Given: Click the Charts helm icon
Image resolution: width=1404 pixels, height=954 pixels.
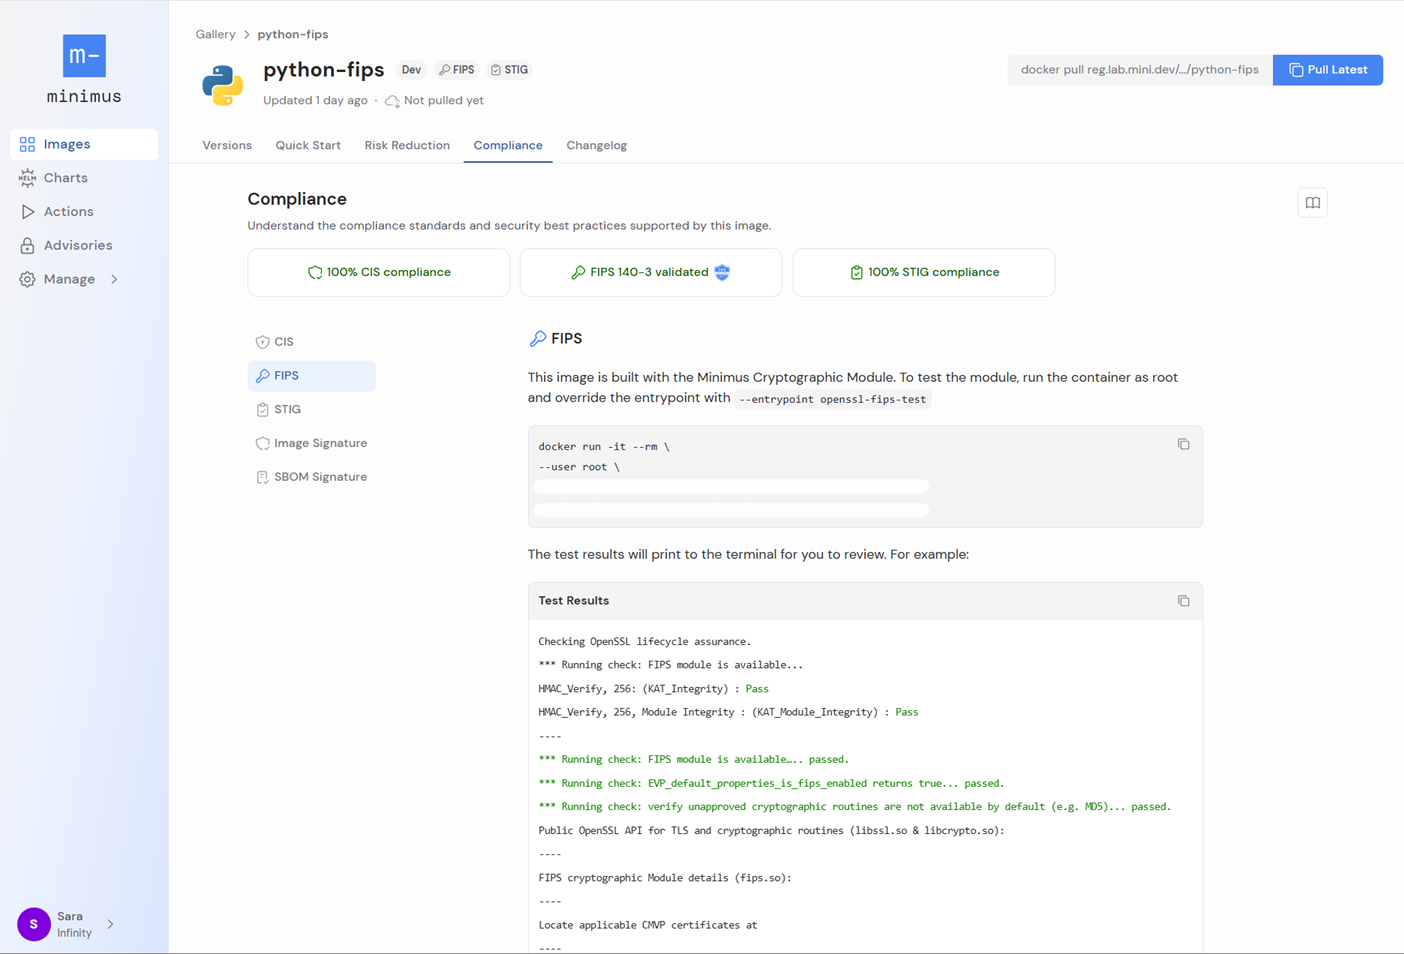Looking at the screenshot, I should [27, 178].
